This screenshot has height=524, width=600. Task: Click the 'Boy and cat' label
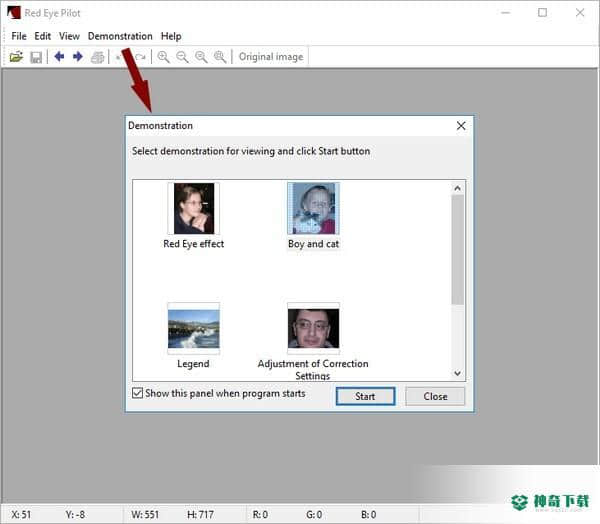click(313, 244)
